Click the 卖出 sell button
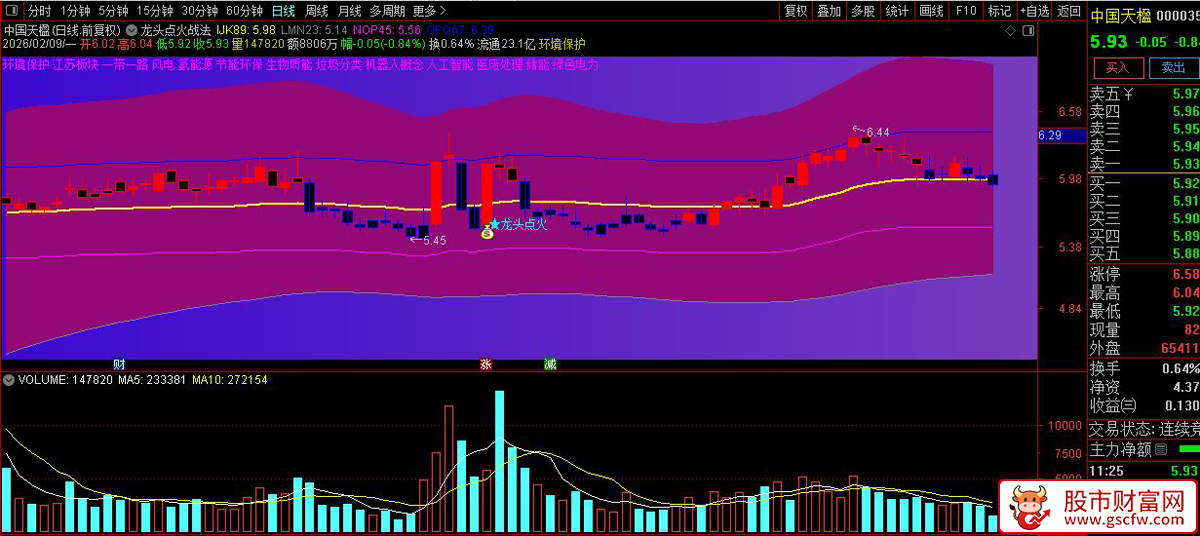The width and height of the screenshot is (1200, 536). (x=1173, y=68)
